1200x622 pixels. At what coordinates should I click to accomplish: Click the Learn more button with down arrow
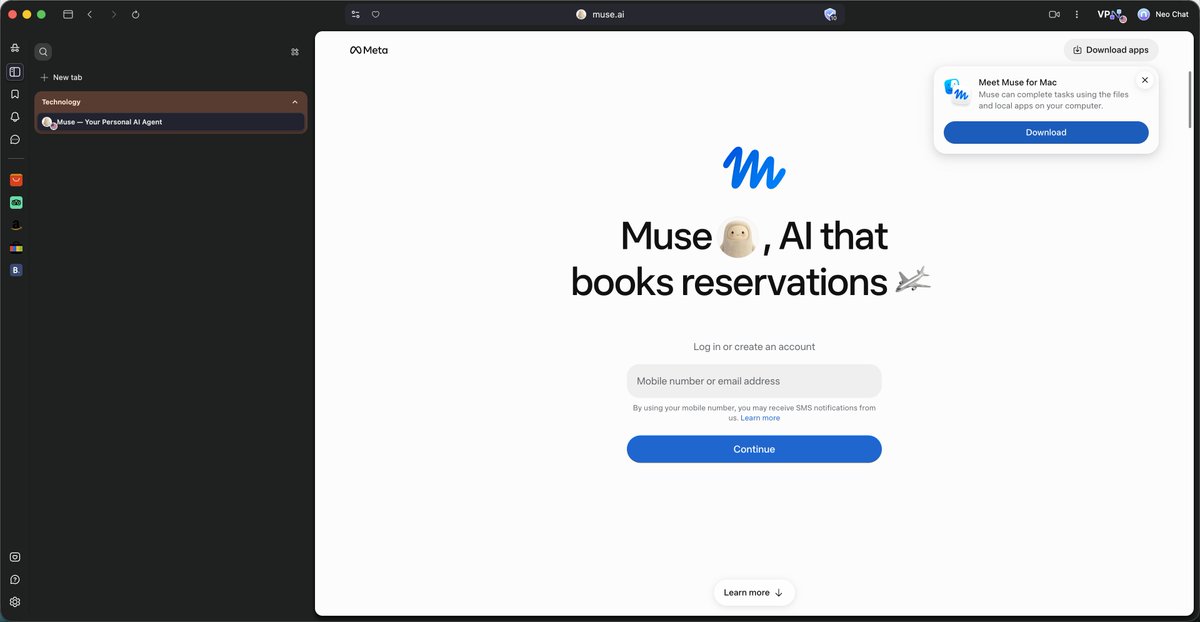[x=754, y=593]
